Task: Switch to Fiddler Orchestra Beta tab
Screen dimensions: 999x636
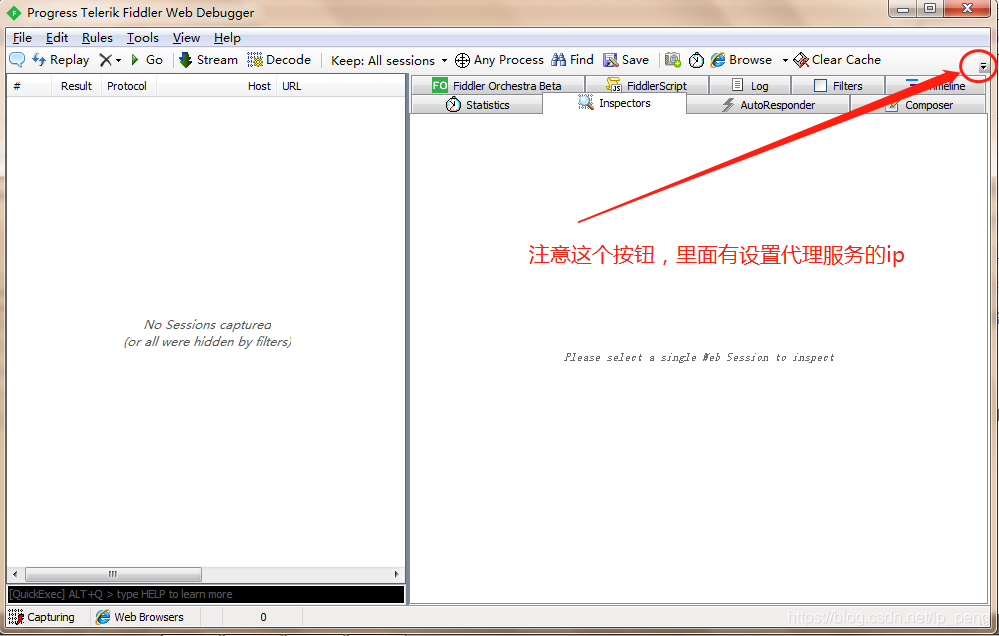Action: (498, 85)
